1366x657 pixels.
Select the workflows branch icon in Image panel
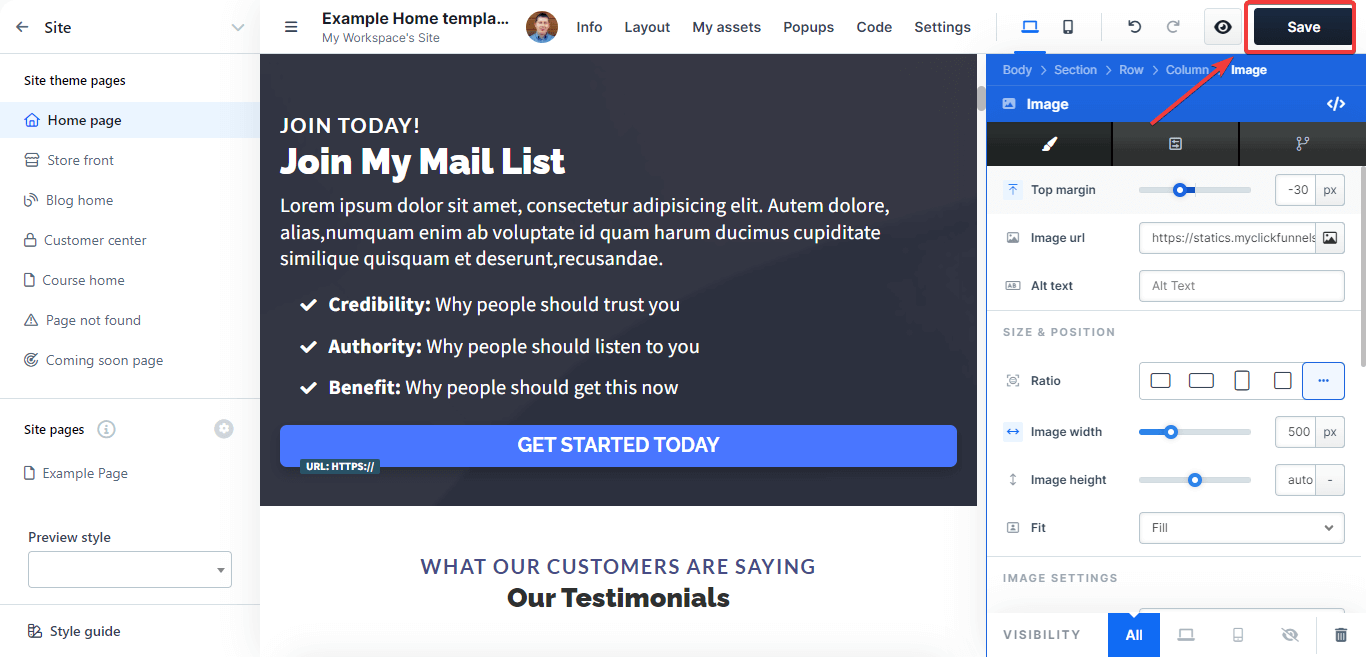pyautogui.click(x=1302, y=143)
